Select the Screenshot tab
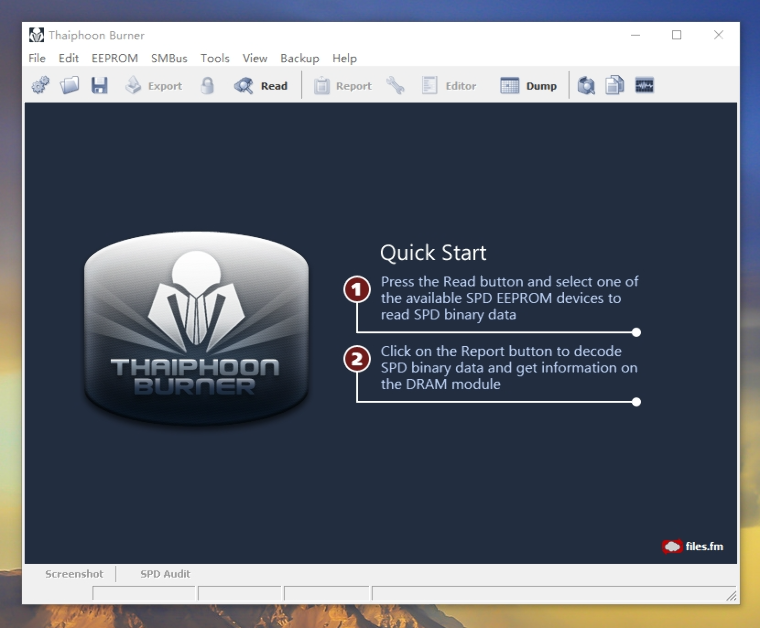Viewport: 760px width, 628px height. tap(74, 574)
